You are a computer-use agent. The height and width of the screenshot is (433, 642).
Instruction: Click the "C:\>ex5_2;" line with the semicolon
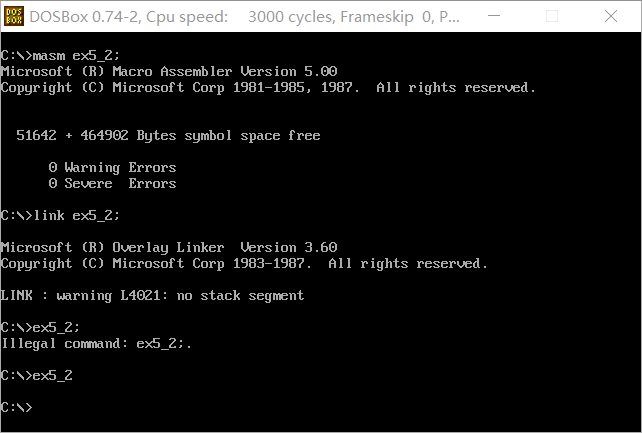pos(40,328)
